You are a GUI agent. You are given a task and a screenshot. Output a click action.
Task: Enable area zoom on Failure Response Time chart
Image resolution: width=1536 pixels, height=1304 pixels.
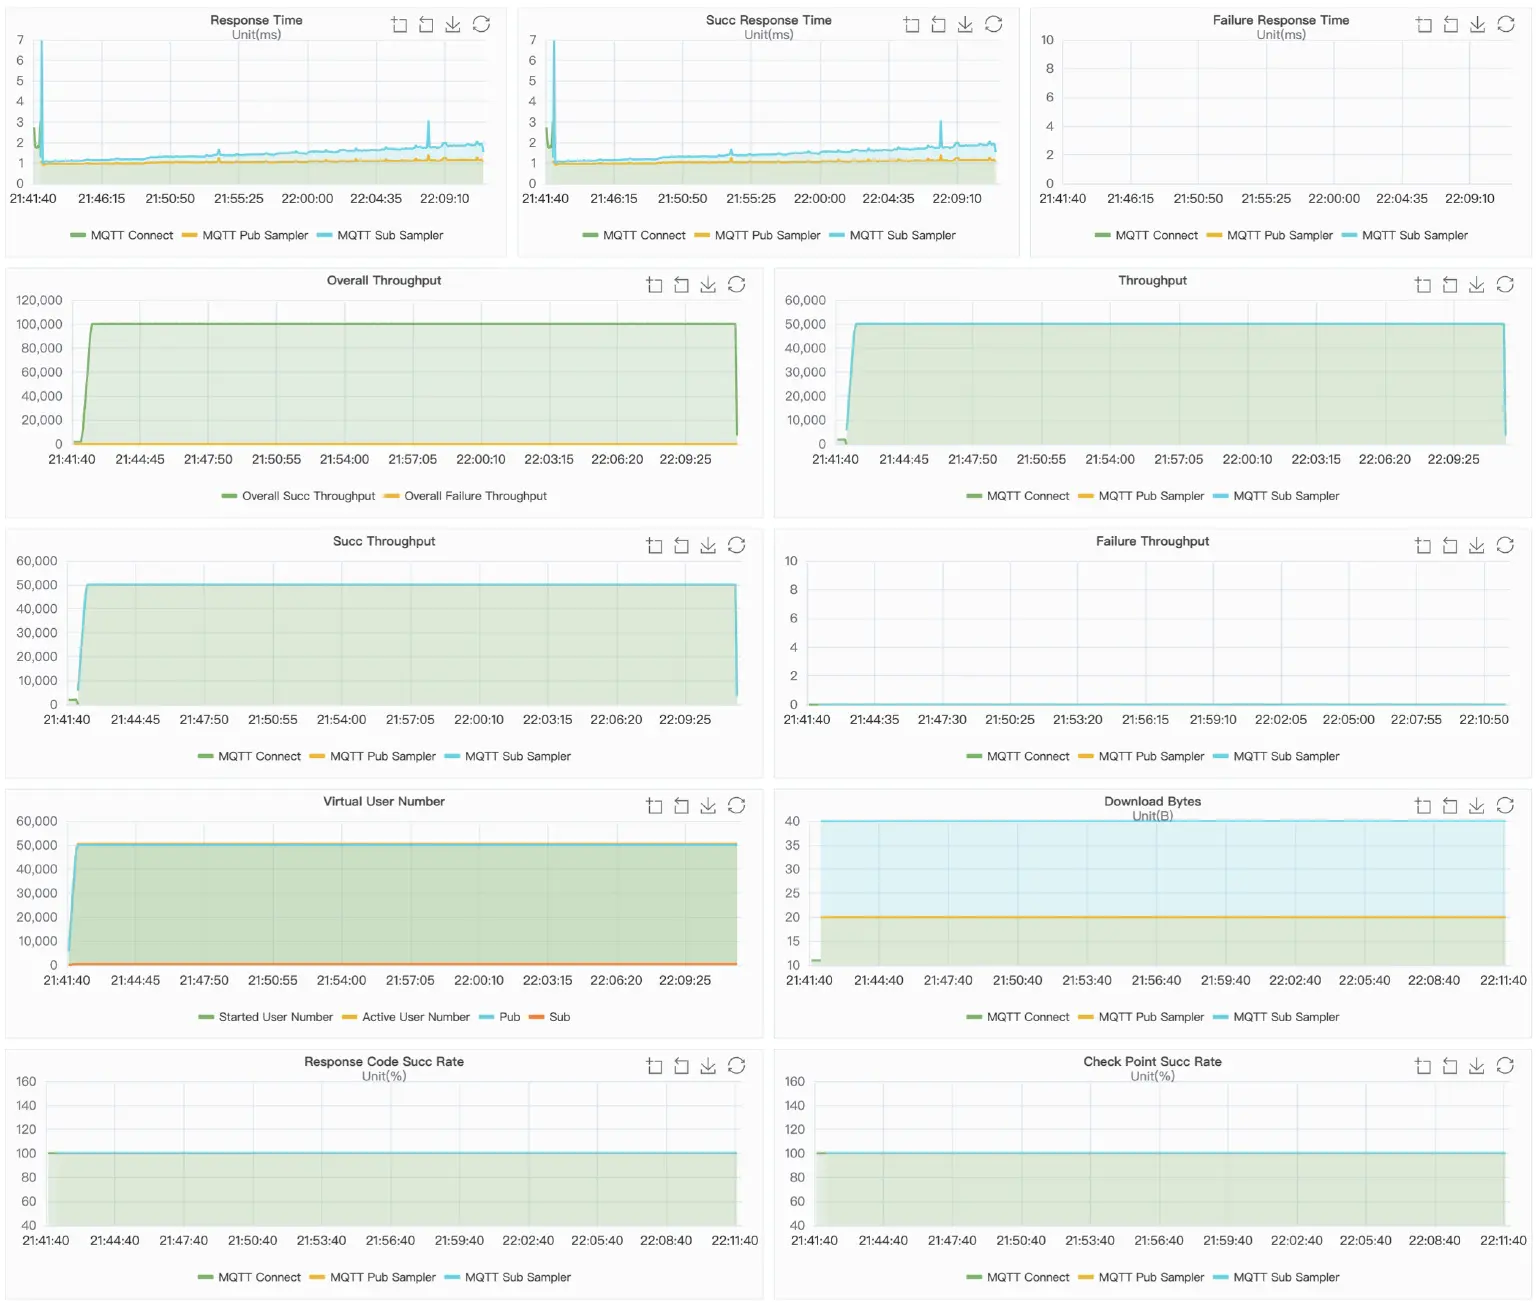(x=1423, y=24)
